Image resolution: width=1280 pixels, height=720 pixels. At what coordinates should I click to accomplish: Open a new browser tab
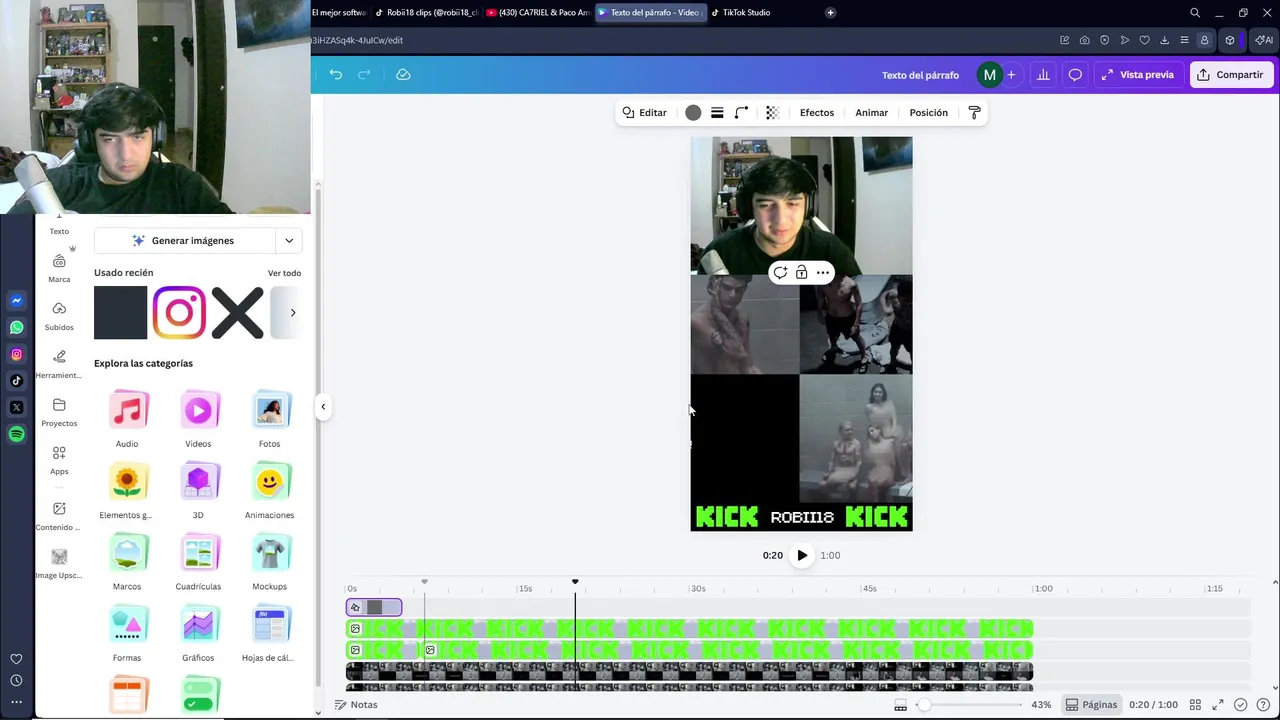[x=830, y=13]
